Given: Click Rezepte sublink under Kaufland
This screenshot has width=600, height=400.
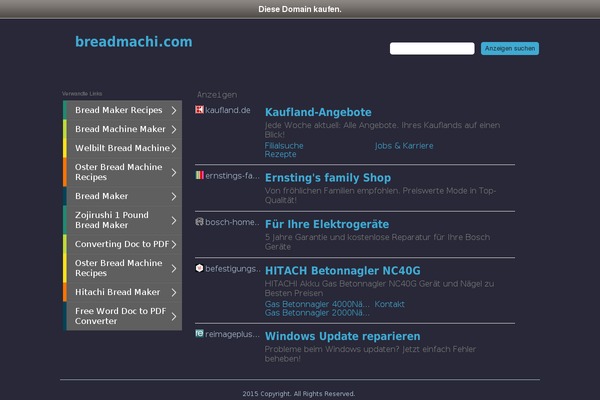Looking at the screenshot, I should click(280, 154).
